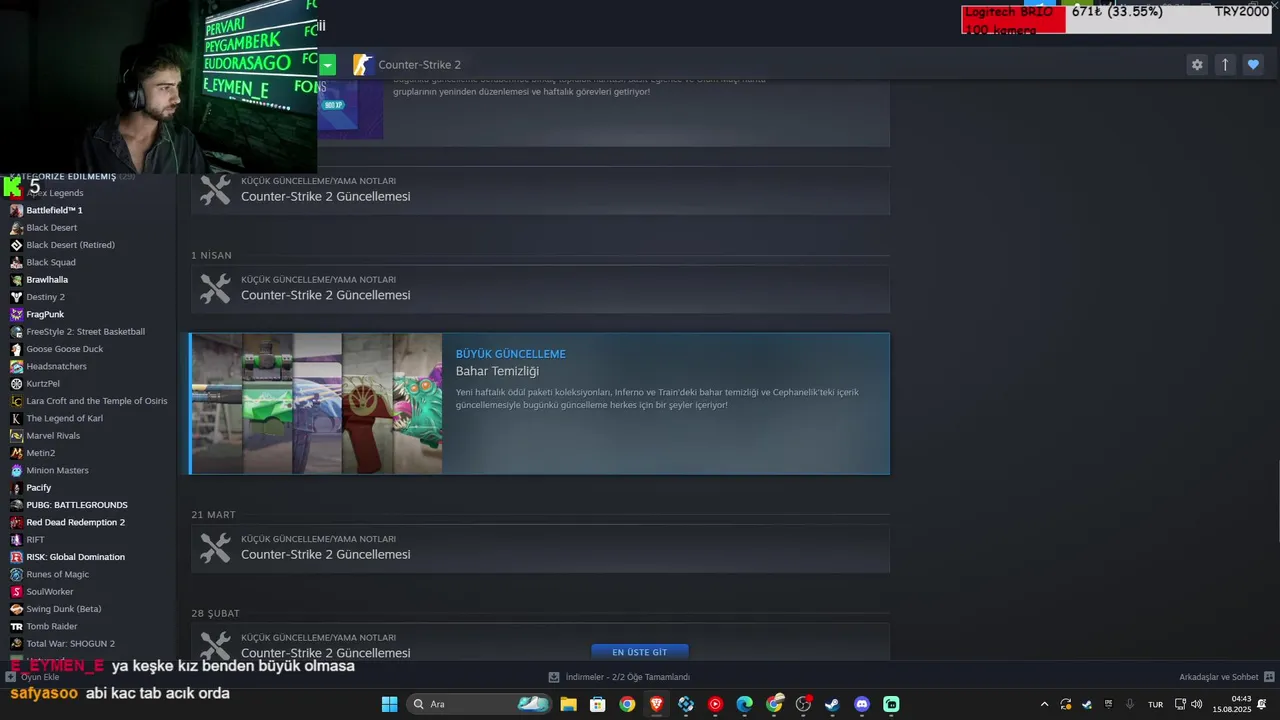Screen dimensions: 1280x720
Task: Open the red YouTube Music taskbar icon
Action: click(x=715, y=704)
